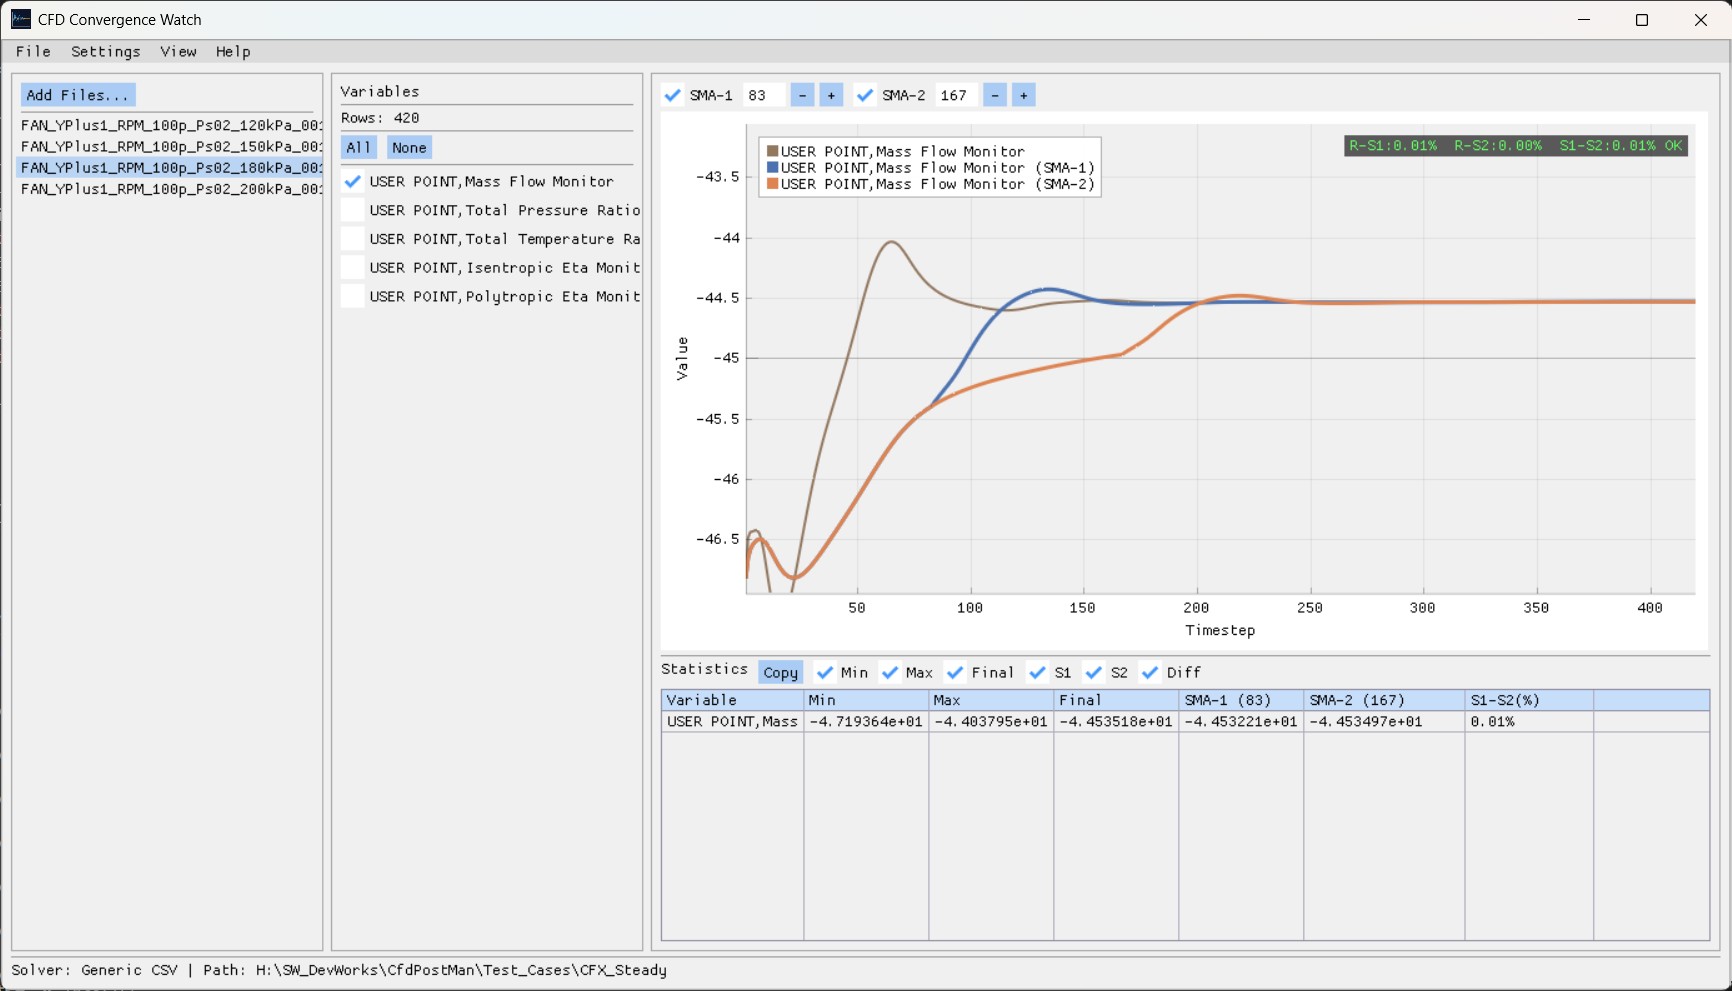Screen dimensions: 1732x991
Task: Uncheck USER POINT, Mass Flow Monitor variable
Action: (x=353, y=181)
